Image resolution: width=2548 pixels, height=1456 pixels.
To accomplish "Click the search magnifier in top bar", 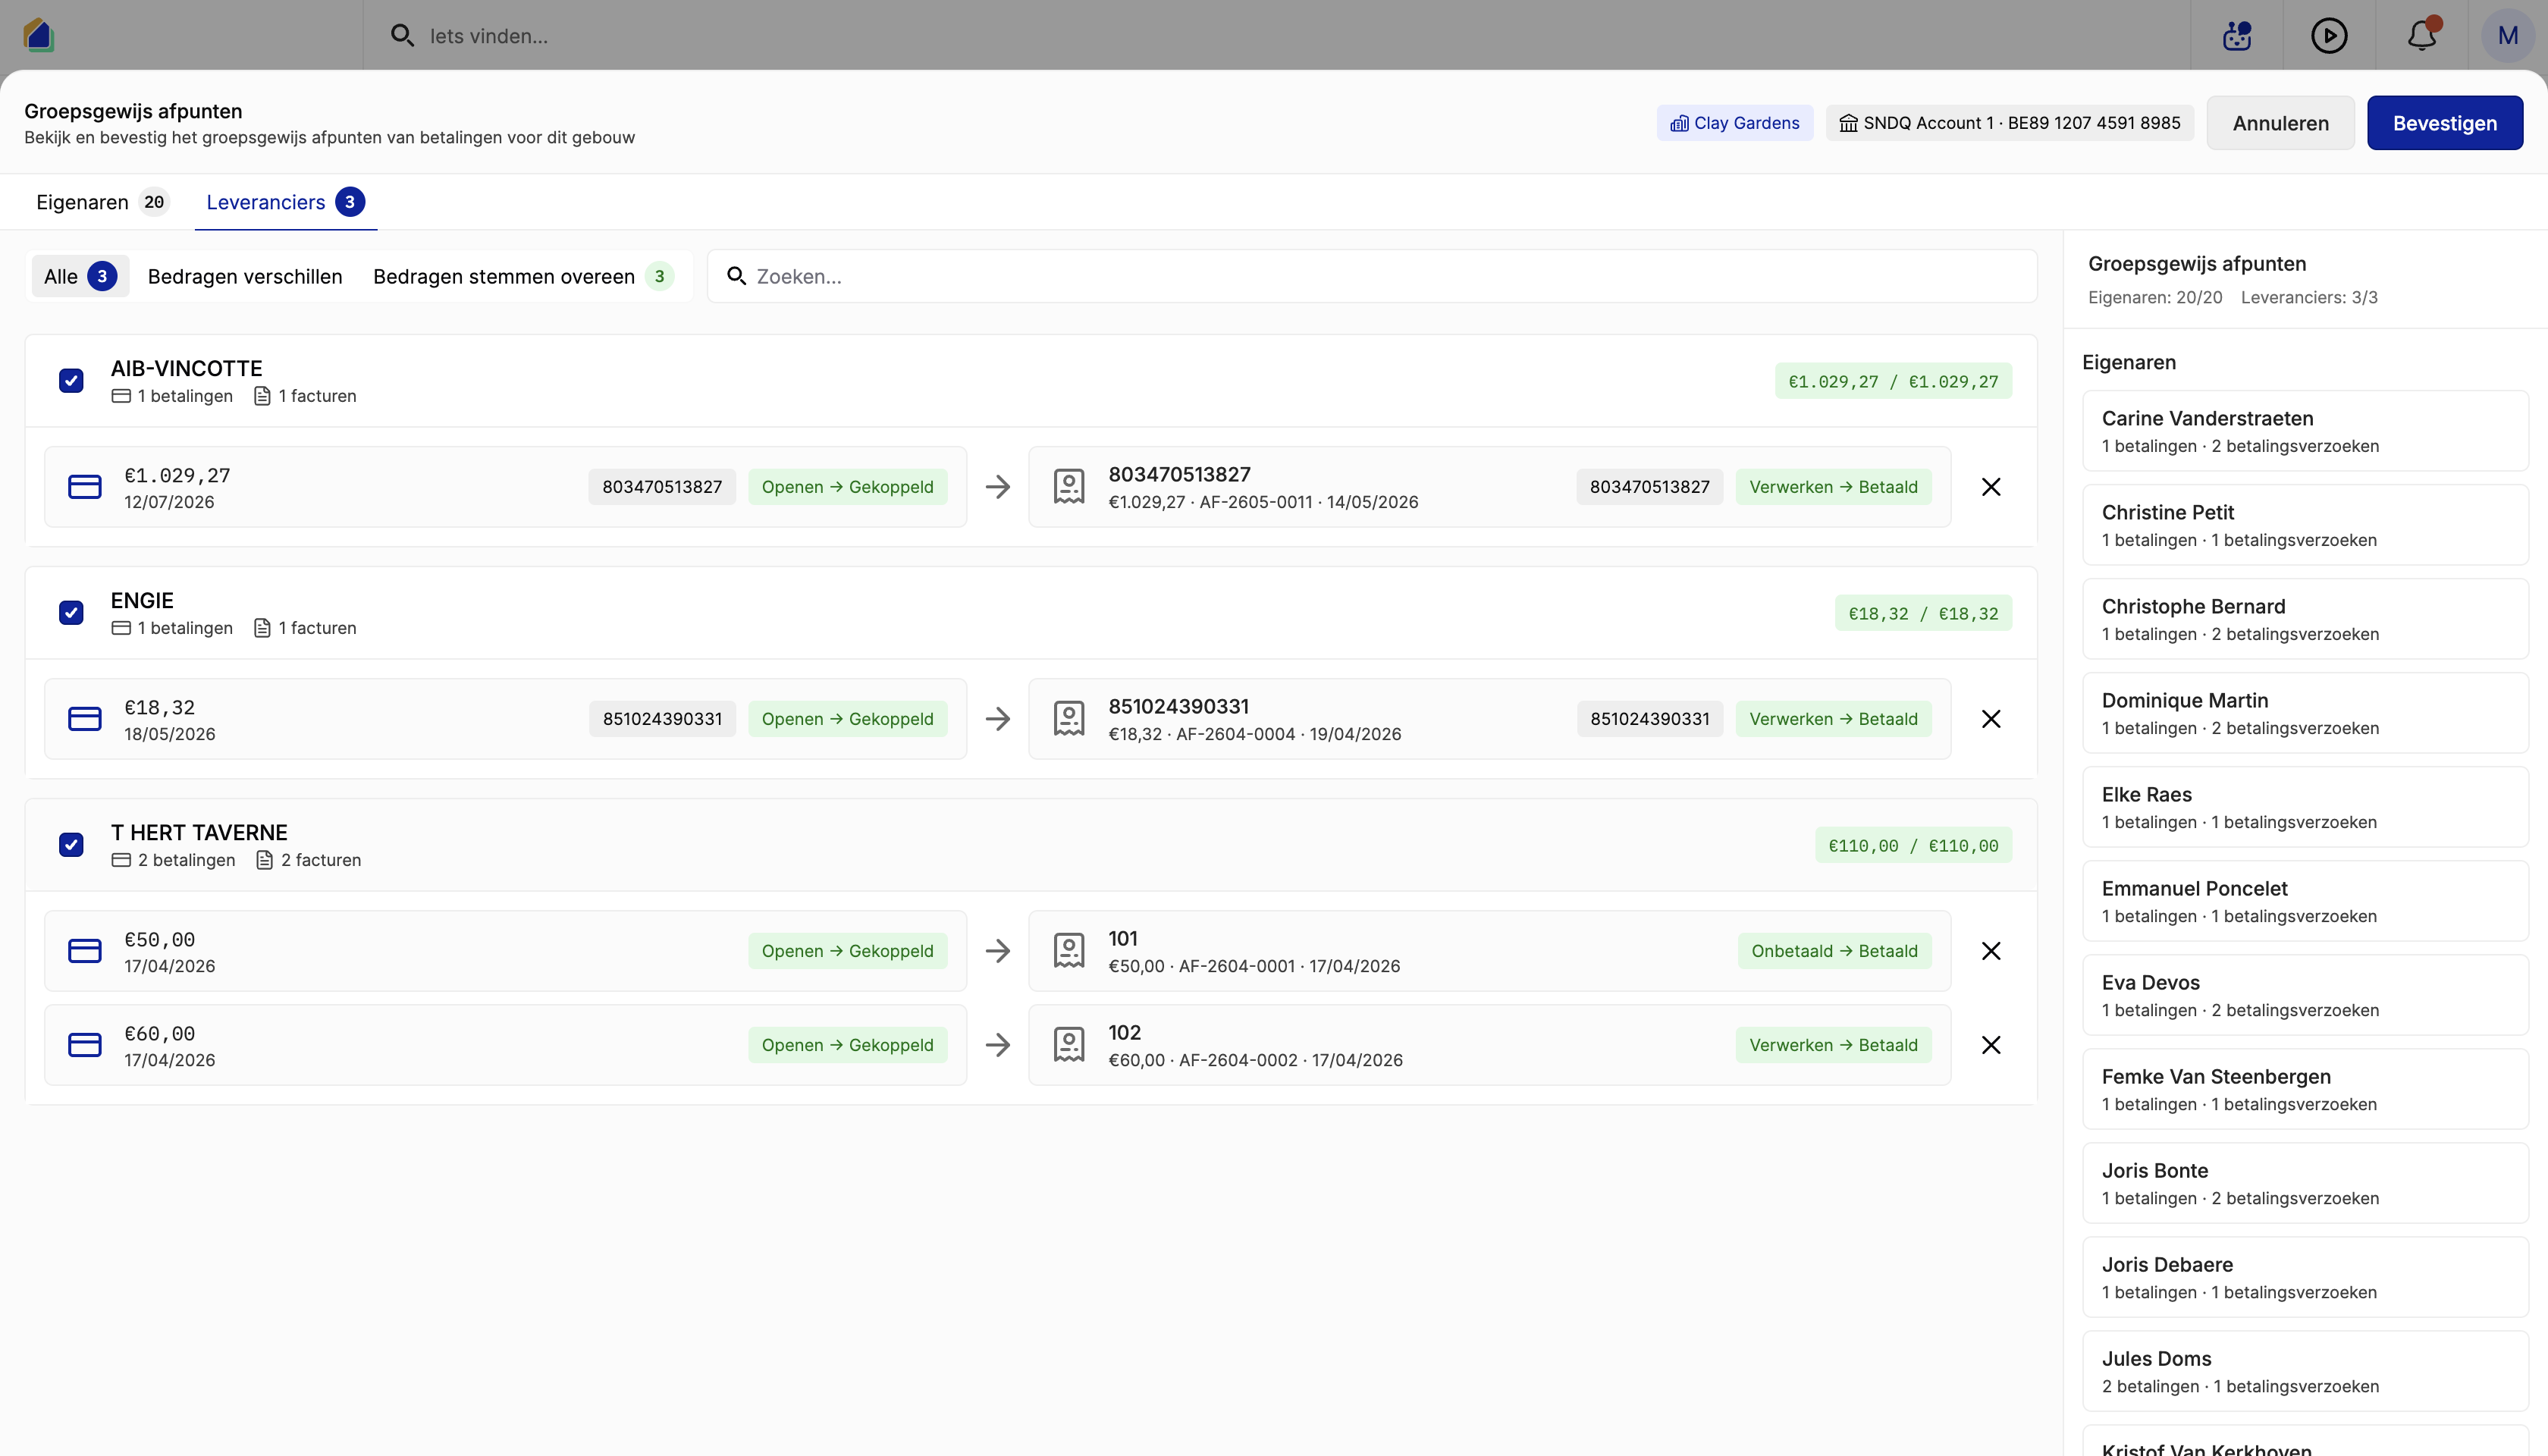I will pos(402,36).
